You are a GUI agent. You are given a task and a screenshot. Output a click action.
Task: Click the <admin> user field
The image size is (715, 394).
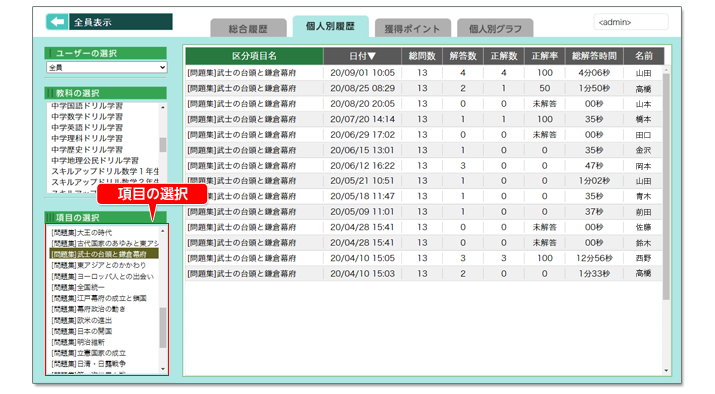631,22
